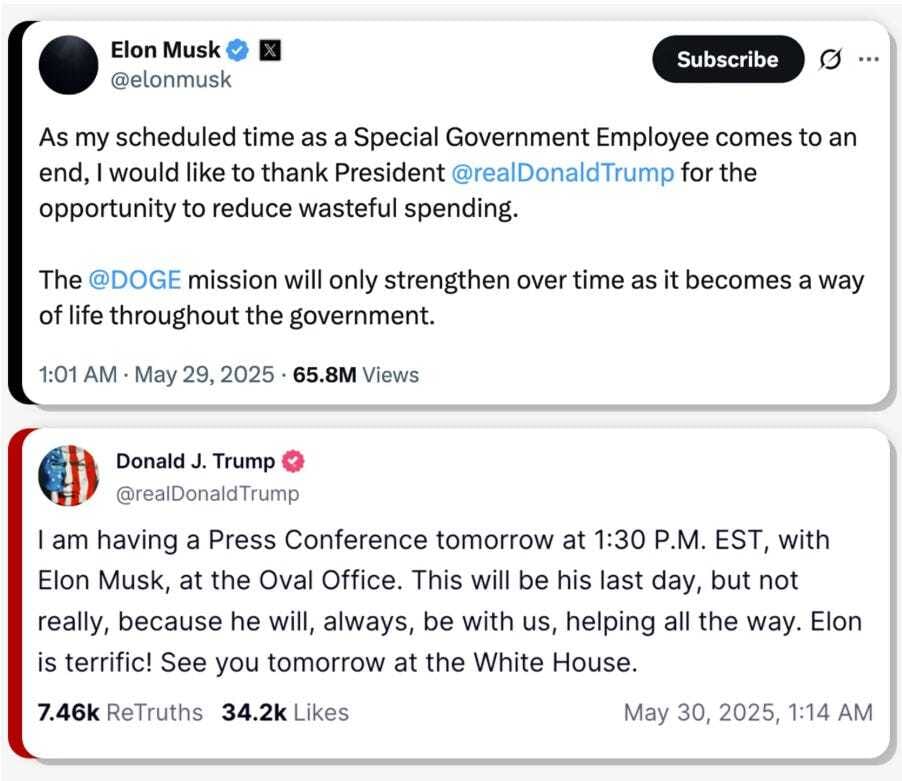Click the 65.8M Views count
Image resolution: width=902 pixels, height=781 pixels.
click(x=356, y=375)
